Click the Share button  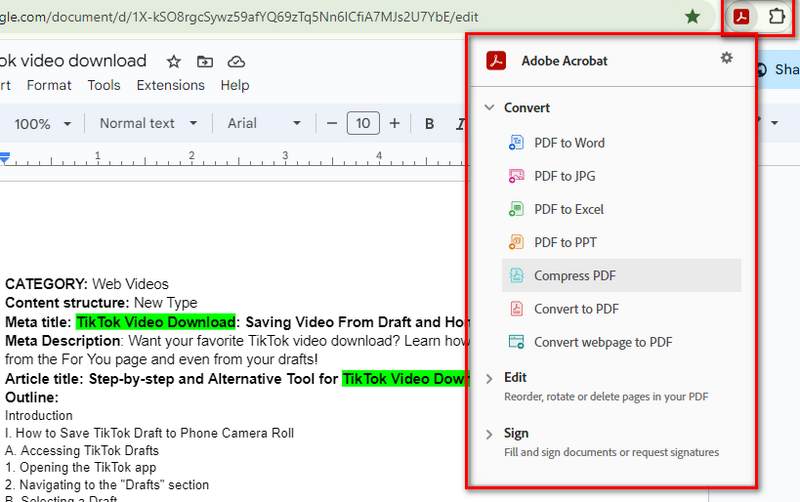pyautogui.click(x=778, y=69)
